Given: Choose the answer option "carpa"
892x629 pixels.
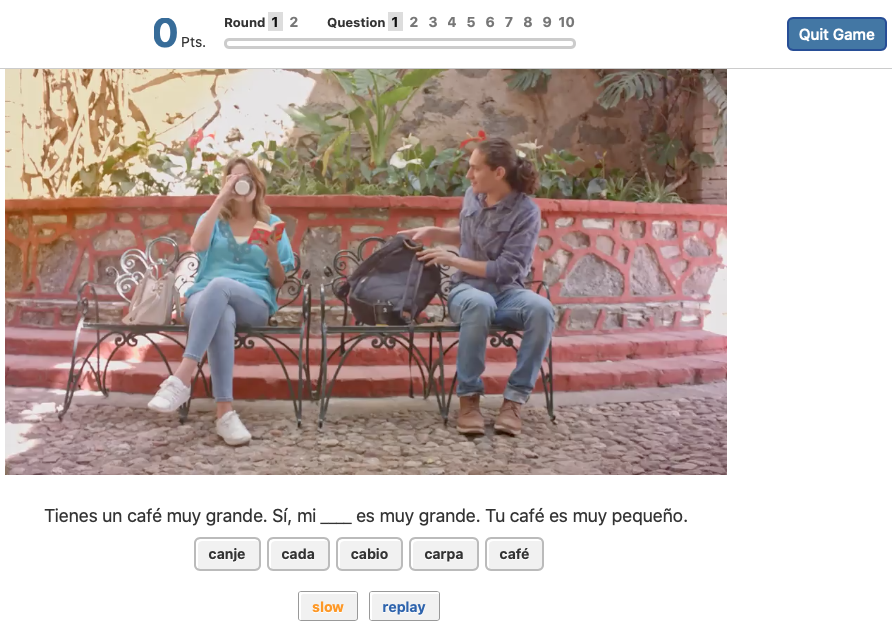Looking at the screenshot, I should tap(443, 554).
